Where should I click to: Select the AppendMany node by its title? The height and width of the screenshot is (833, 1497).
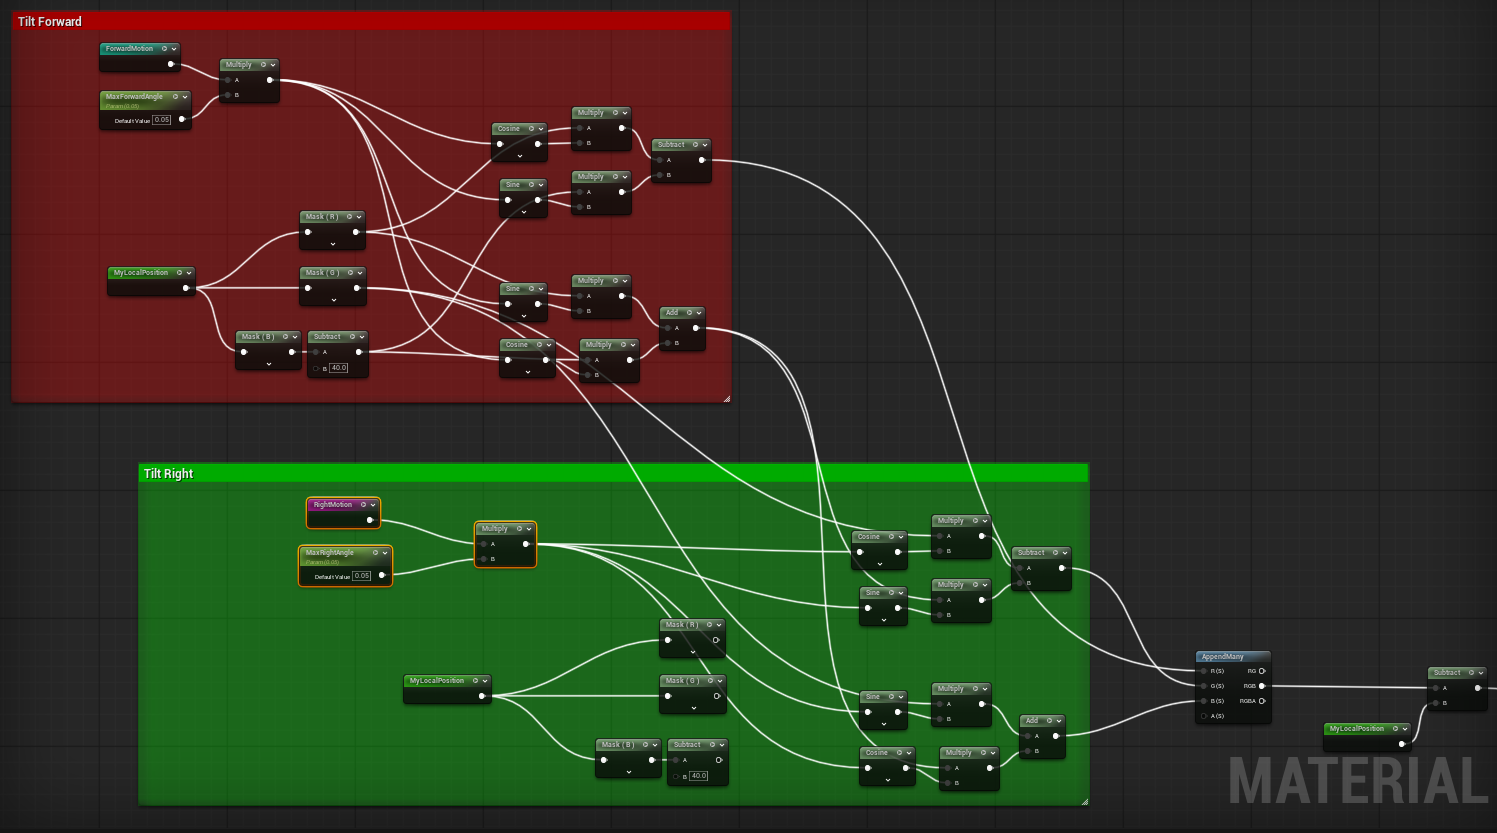(1223, 657)
